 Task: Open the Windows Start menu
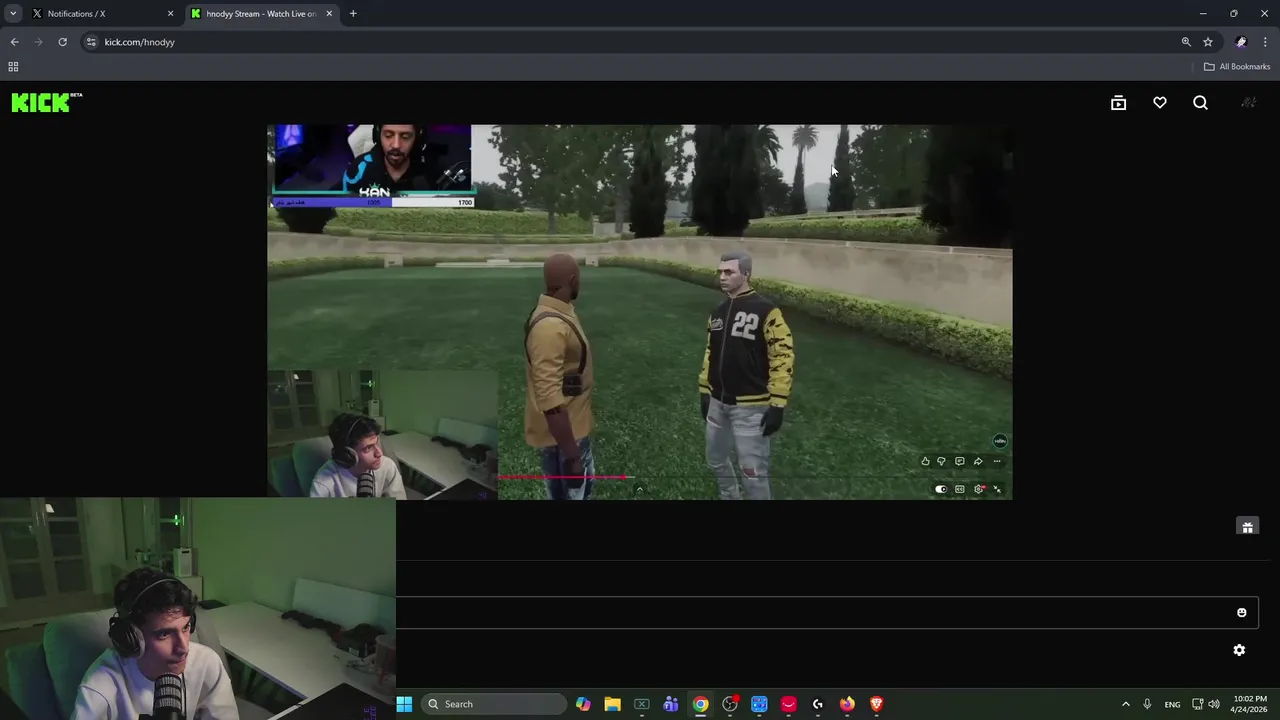(404, 704)
